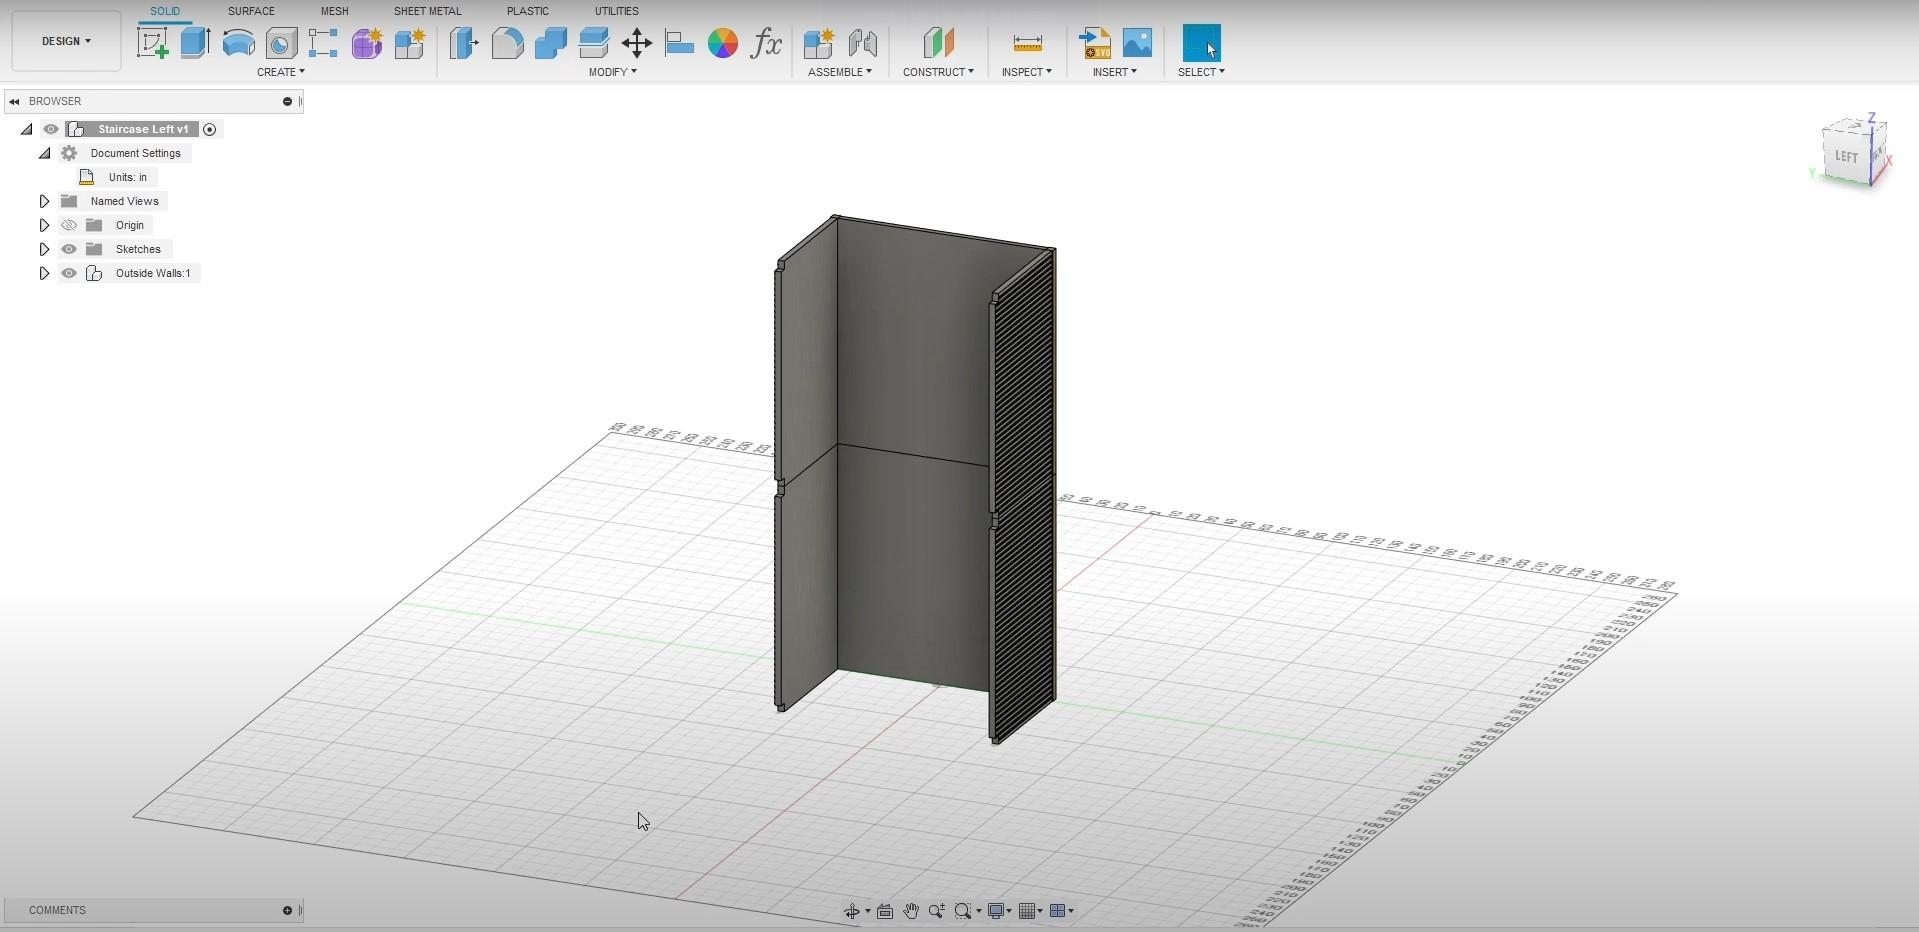
Task: Switch to the SOLID tab
Action: point(165,11)
